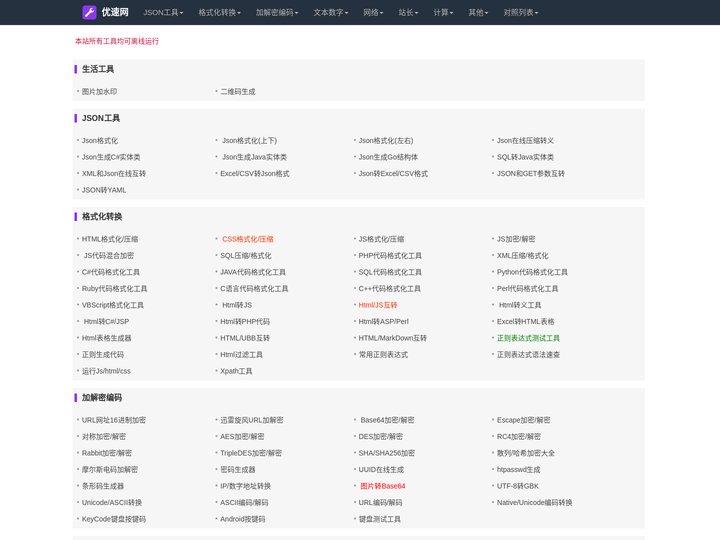
Task: Open the Xpath工具 link
Action: 236,371
